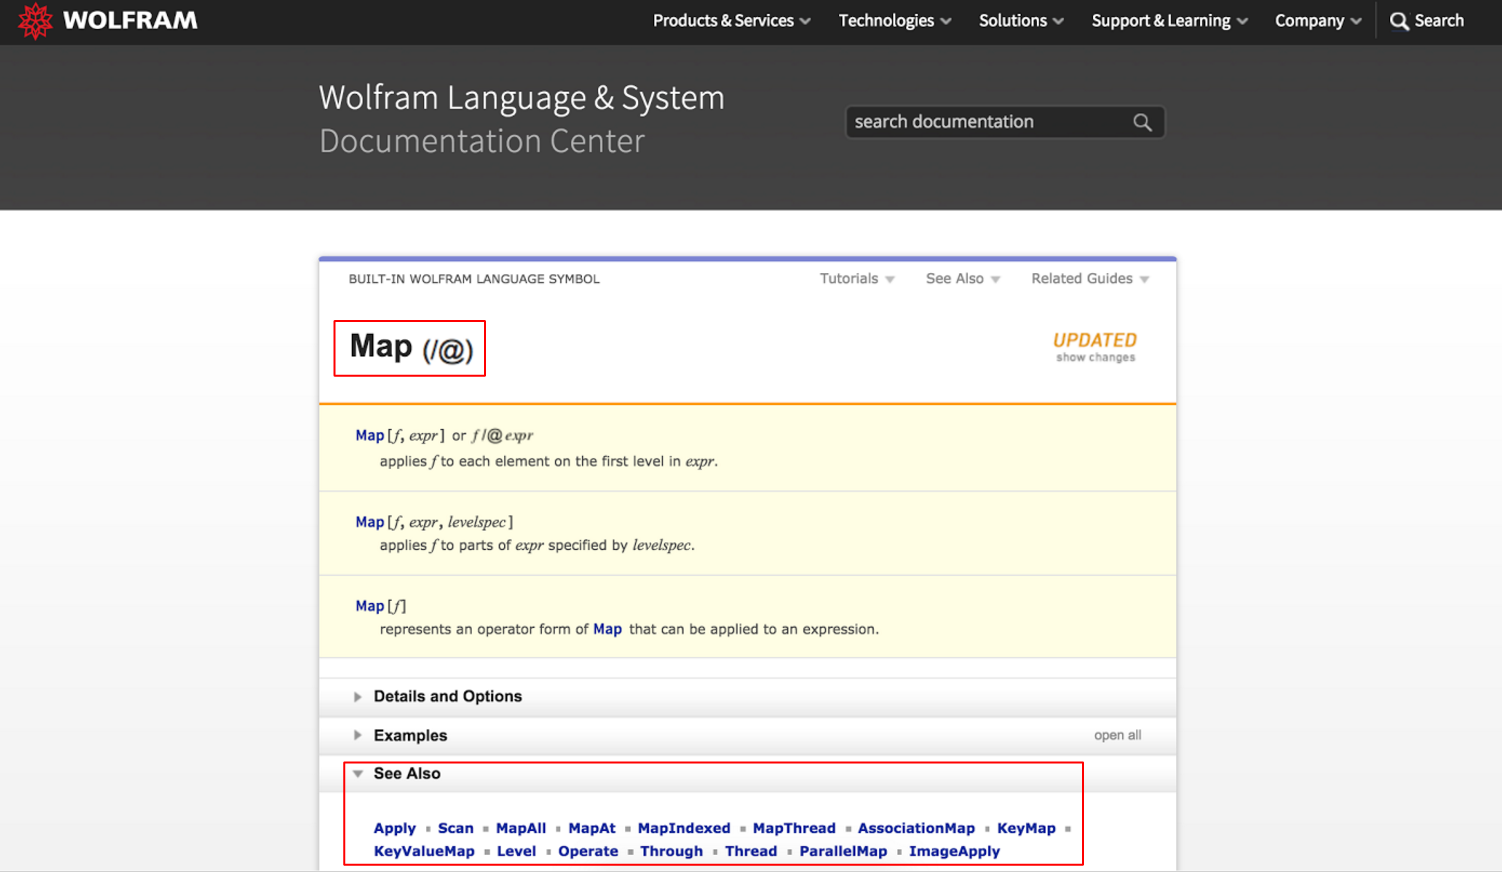Open Solutions menu
Viewport: 1502px width, 872px height.
click(x=1021, y=21)
